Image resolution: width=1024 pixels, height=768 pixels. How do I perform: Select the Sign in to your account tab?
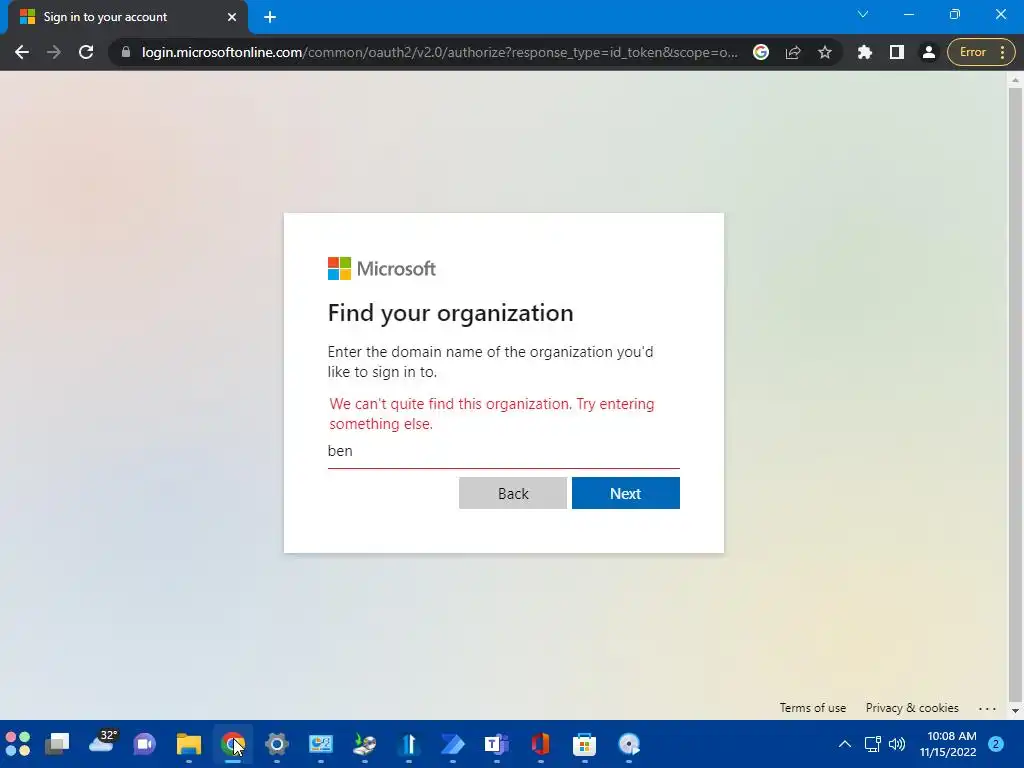point(127,17)
